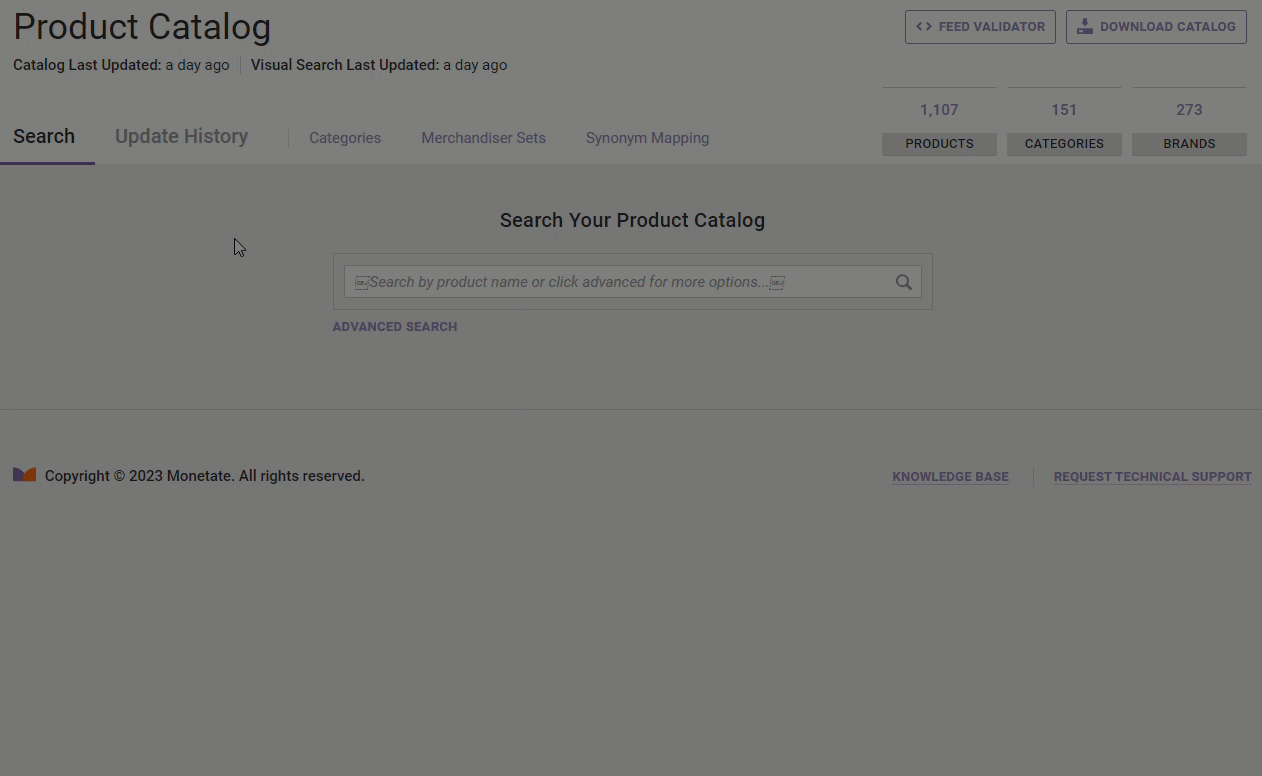This screenshot has width=1262, height=776.
Task: Open Merchandiser Sets tab
Action: click(483, 138)
